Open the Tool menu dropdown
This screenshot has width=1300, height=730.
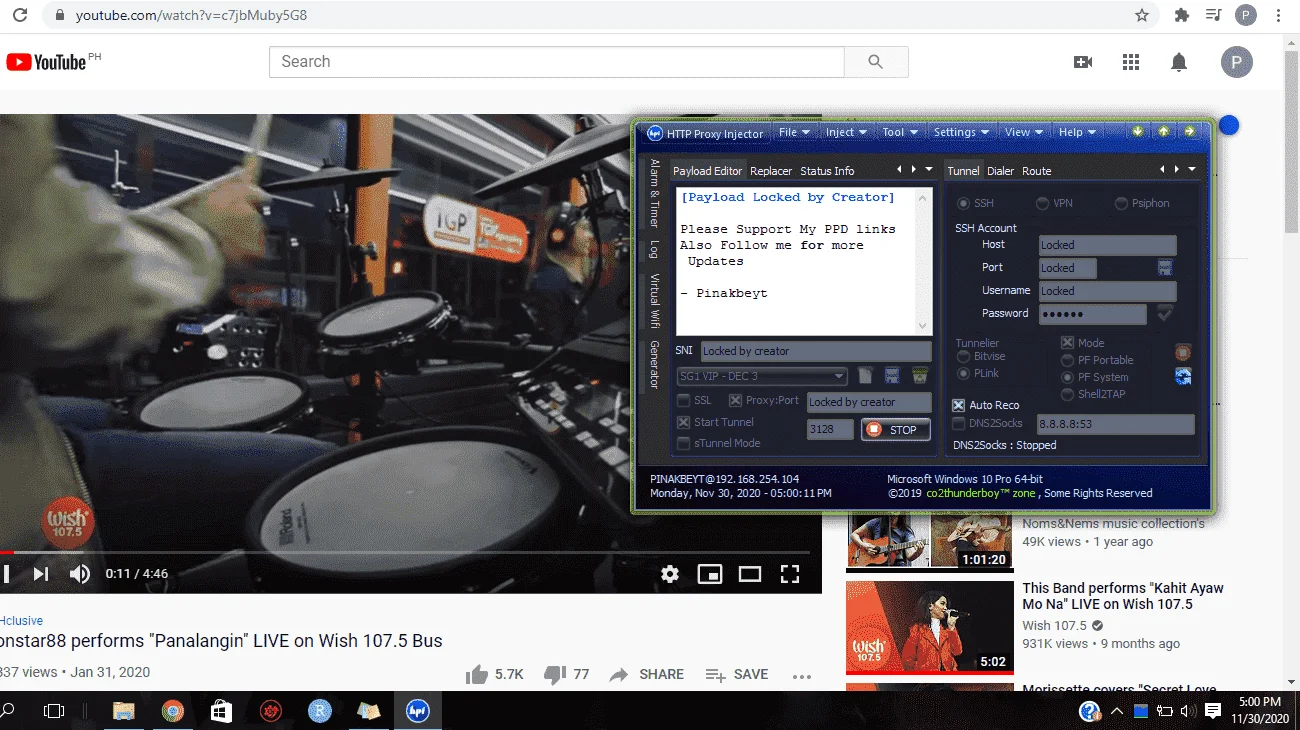pos(899,132)
